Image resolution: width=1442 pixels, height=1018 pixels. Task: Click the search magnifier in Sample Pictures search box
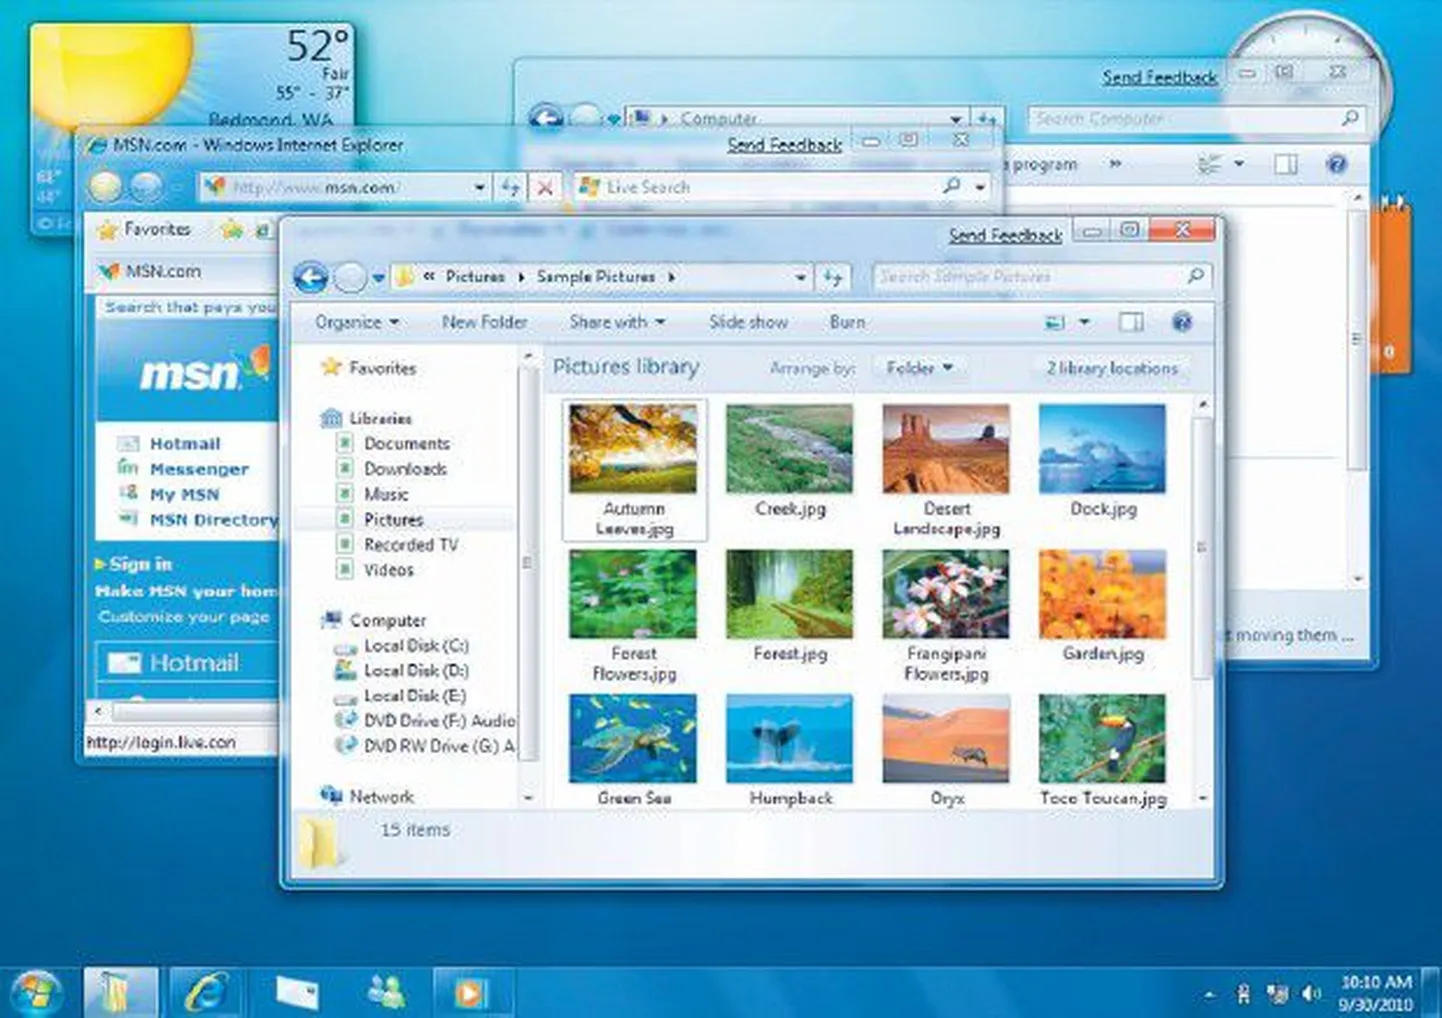click(1195, 275)
